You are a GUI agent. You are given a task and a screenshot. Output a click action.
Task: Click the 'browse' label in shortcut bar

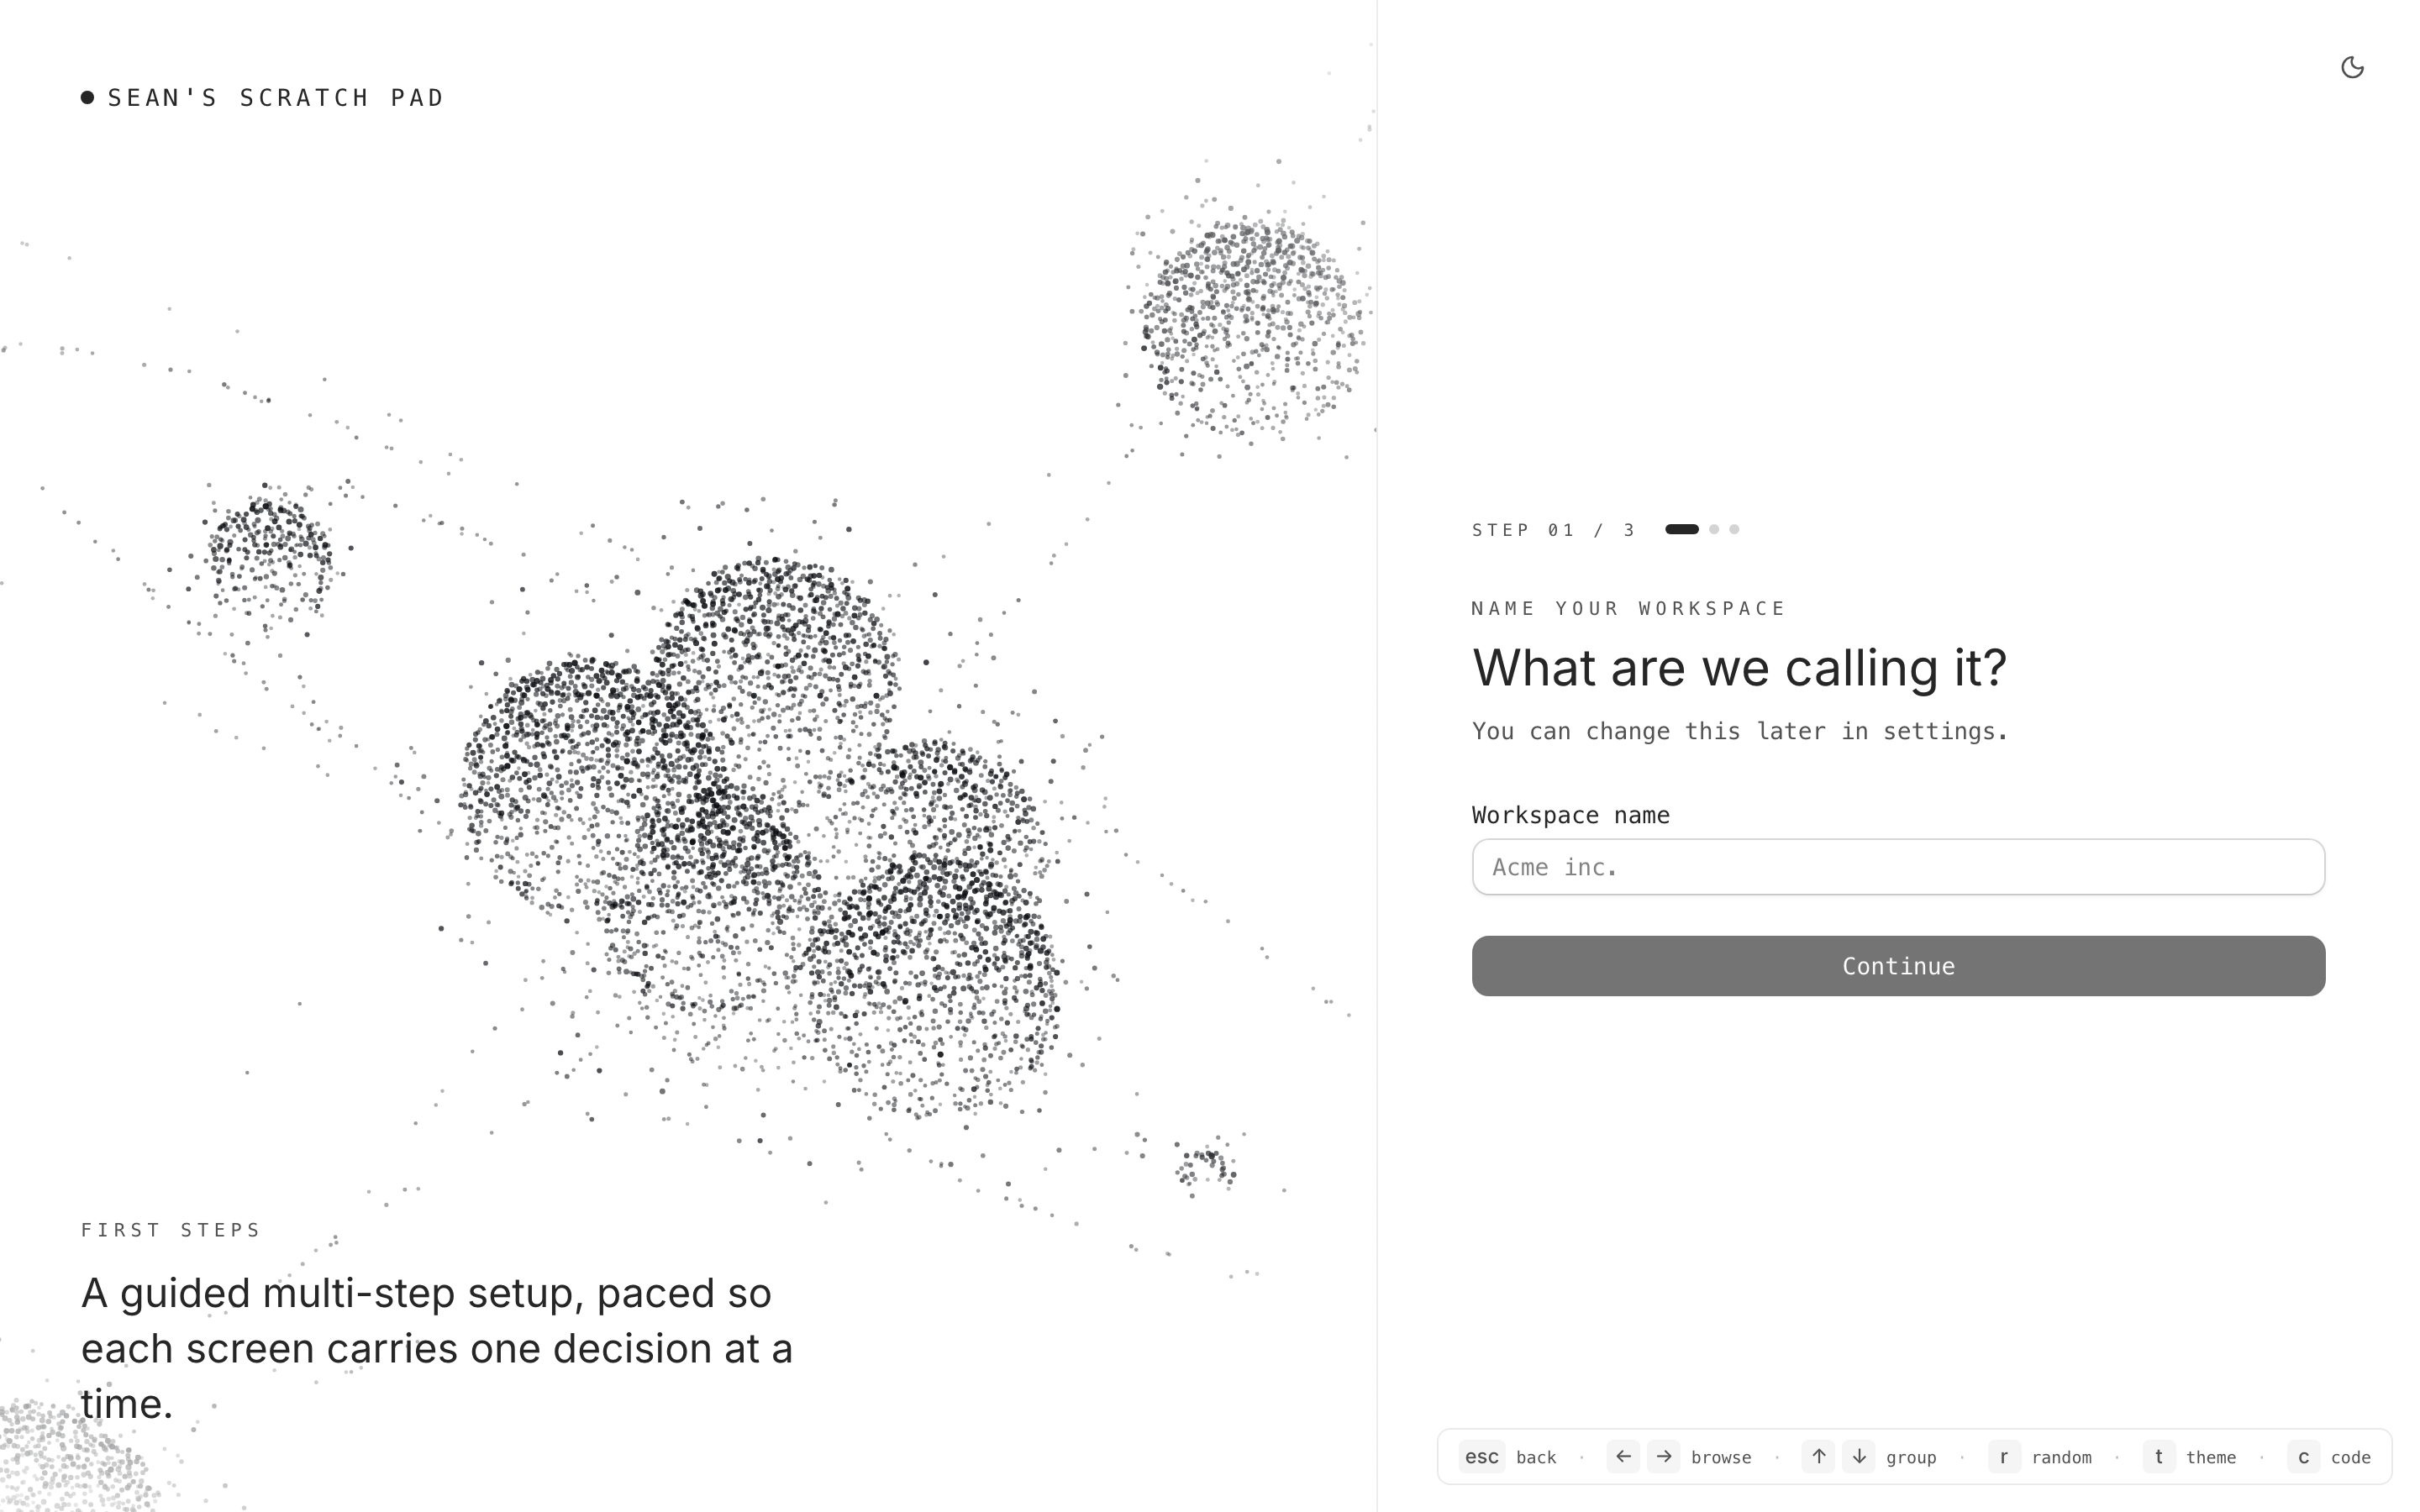coord(1720,1457)
